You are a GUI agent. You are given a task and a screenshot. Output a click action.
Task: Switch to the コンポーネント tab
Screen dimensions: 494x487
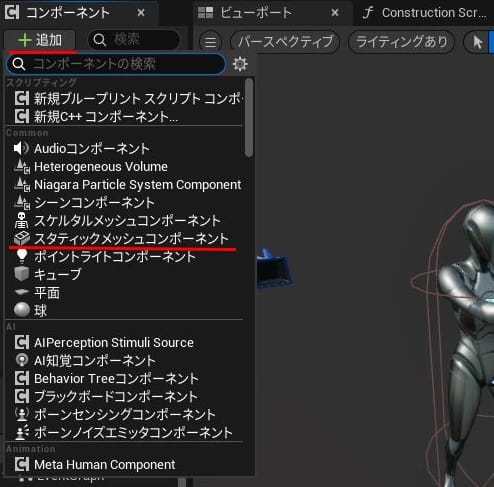[x=68, y=13]
